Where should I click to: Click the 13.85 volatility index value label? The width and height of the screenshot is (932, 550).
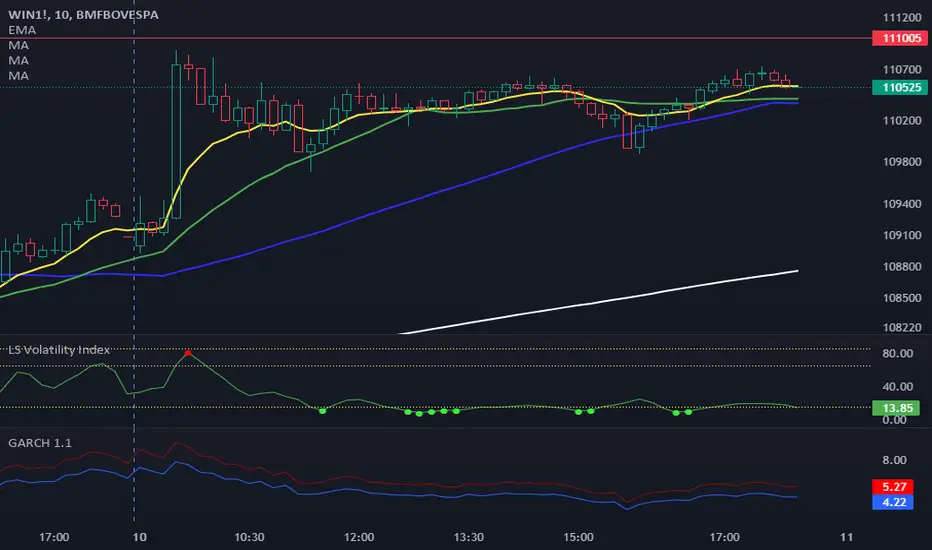click(896, 408)
